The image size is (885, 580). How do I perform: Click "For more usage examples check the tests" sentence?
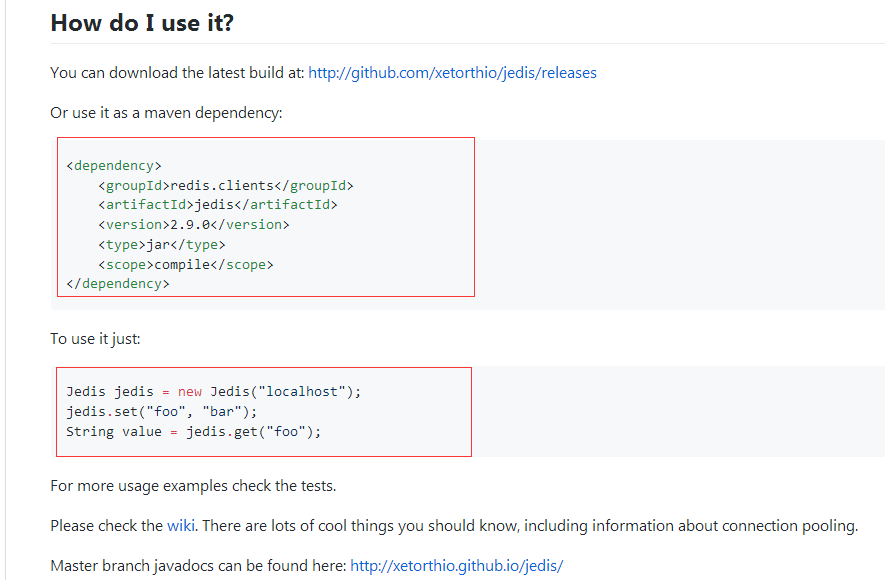(193, 487)
